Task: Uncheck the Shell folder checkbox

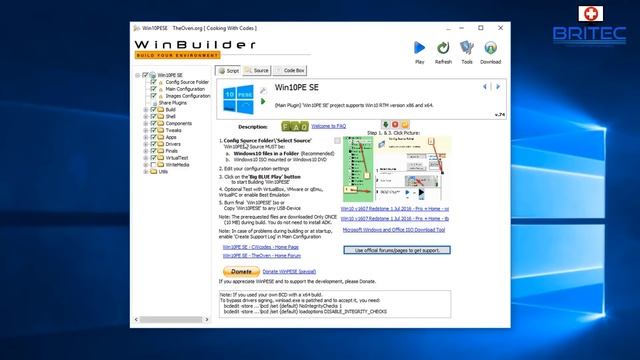Action: [153, 116]
